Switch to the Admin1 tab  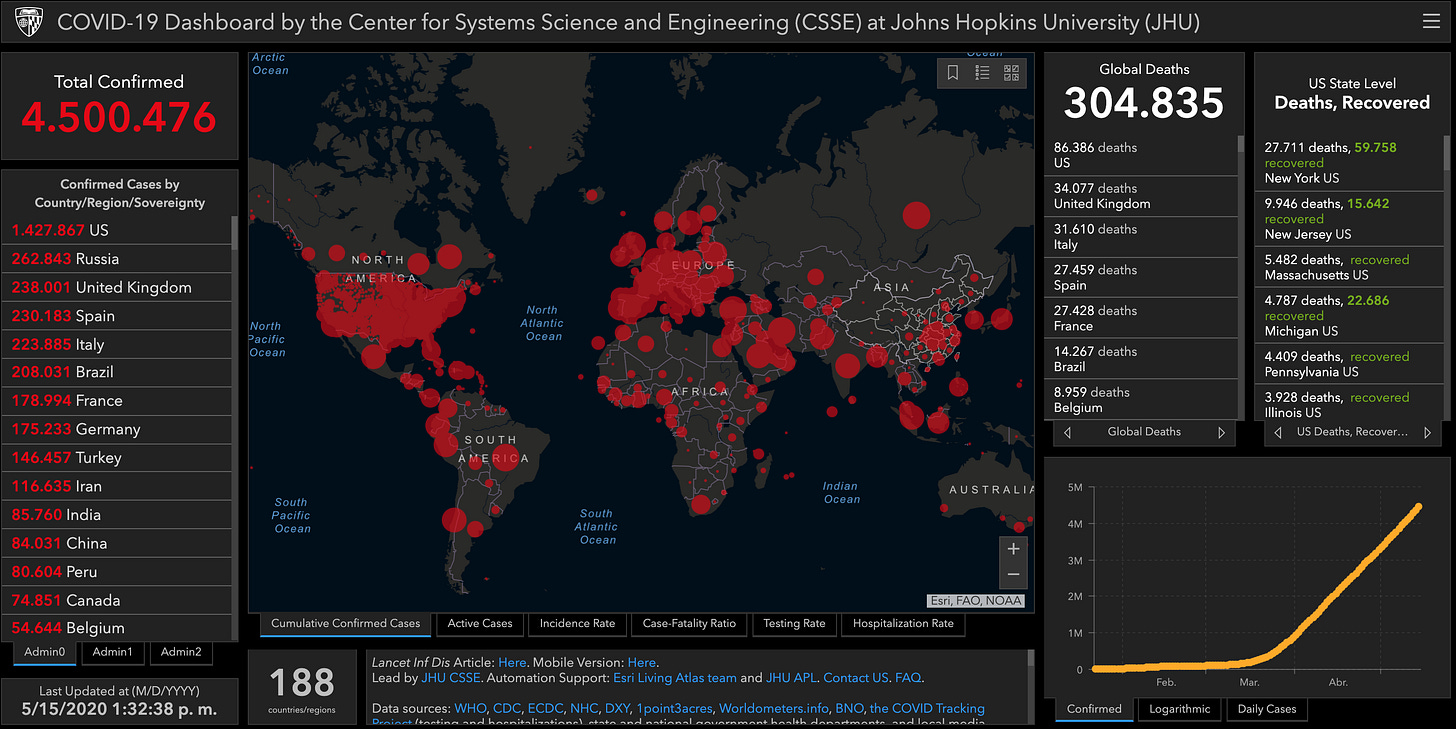coord(112,652)
